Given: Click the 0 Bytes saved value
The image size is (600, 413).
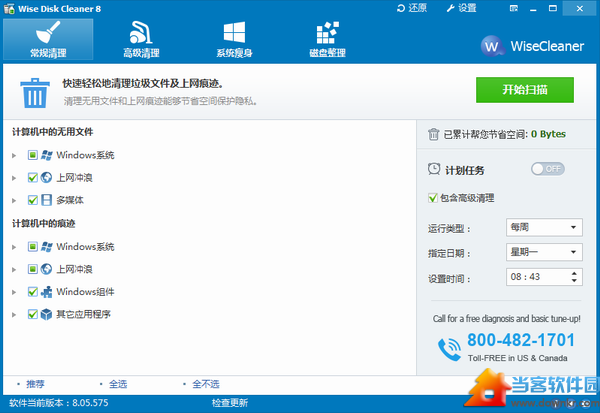Looking at the screenshot, I should tap(548, 134).
